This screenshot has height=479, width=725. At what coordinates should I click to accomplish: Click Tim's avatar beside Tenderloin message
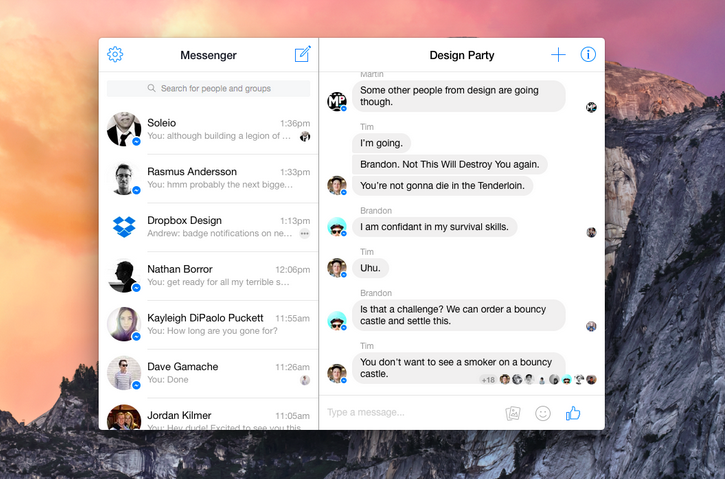pyautogui.click(x=337, y=185)
